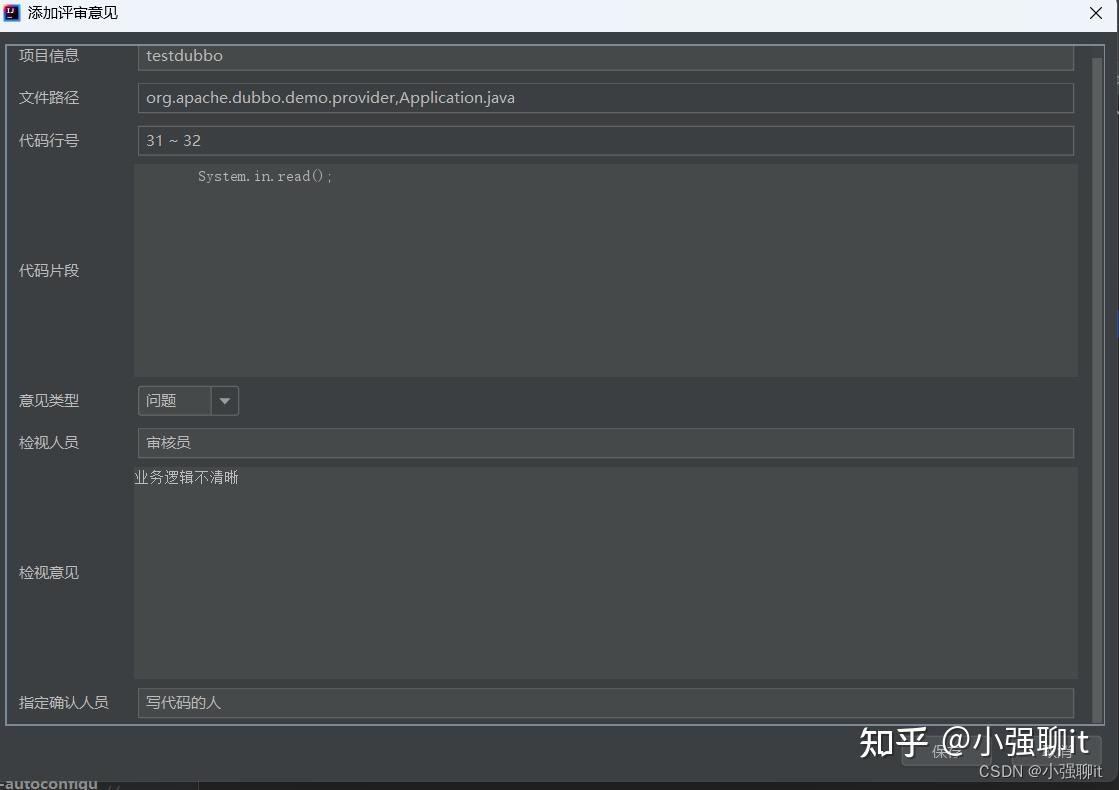
Task: Click the 指定确认人员 field showing 写代码的人
Action: click(x=604, y=702)
